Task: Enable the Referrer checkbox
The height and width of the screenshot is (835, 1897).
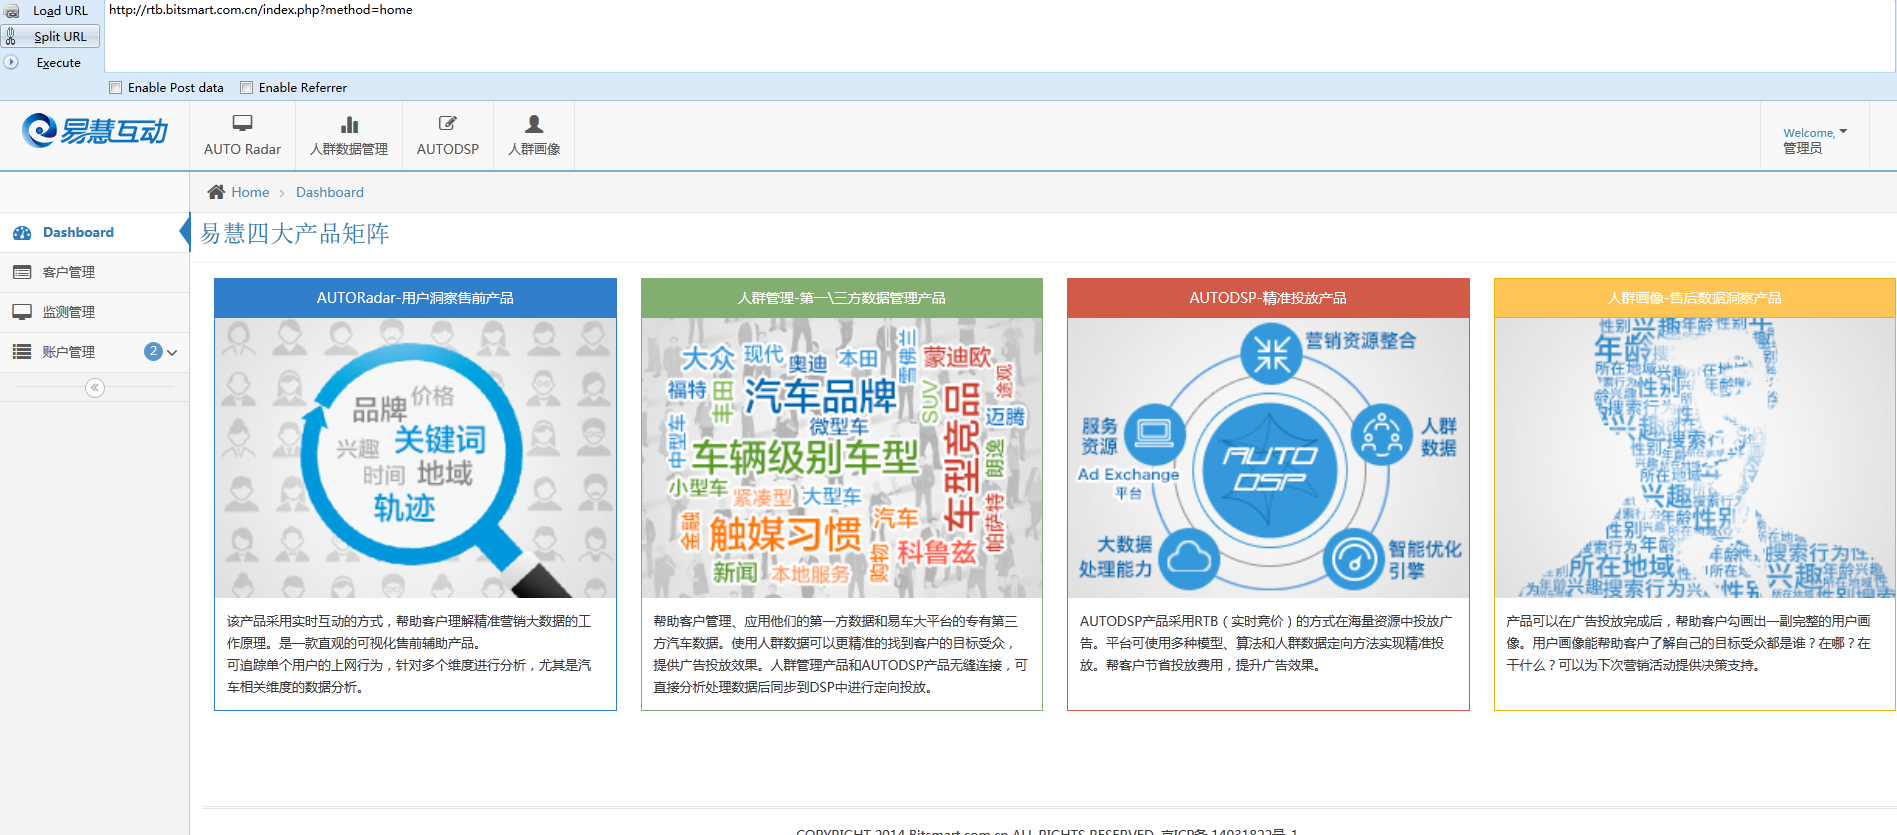Action: (247, 88)
